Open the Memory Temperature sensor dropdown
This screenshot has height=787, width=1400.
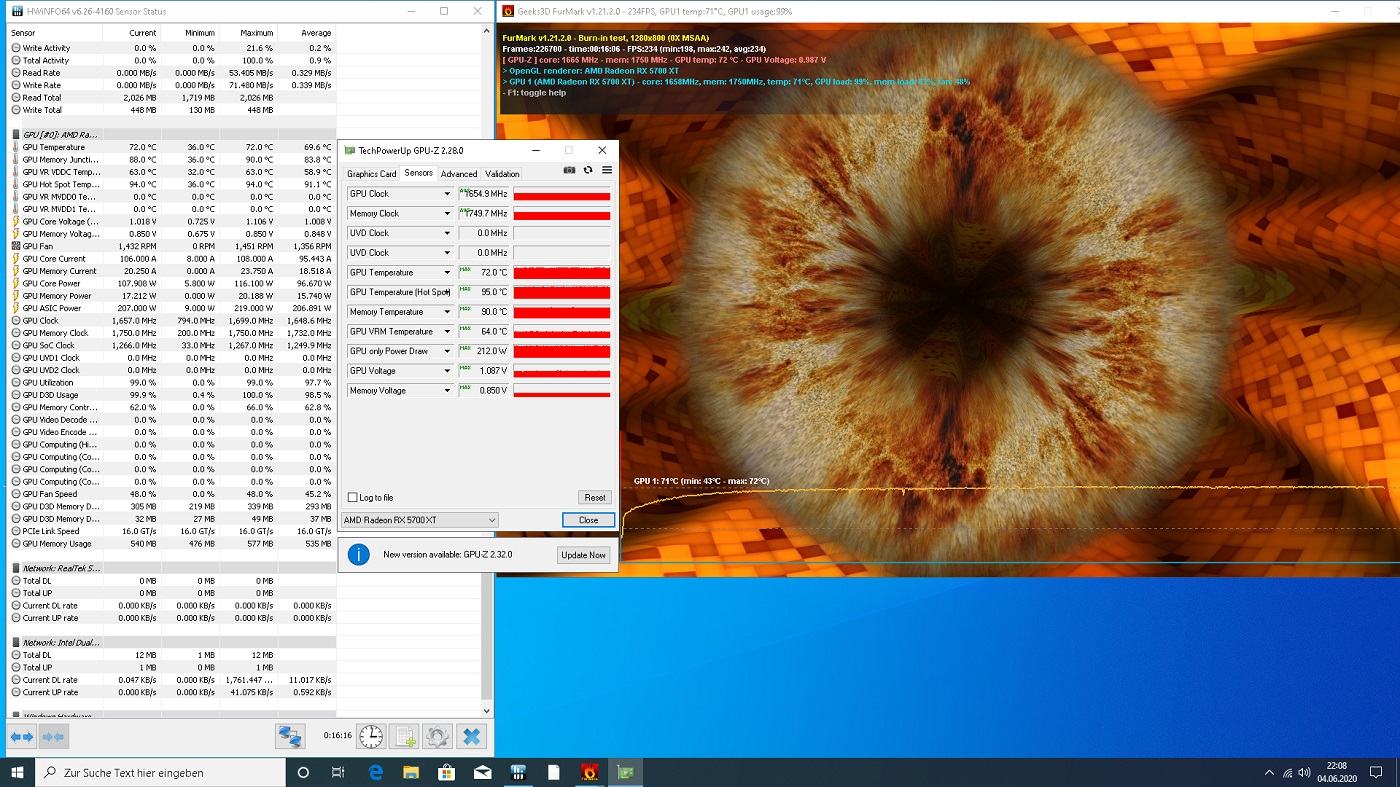[447, 312]
